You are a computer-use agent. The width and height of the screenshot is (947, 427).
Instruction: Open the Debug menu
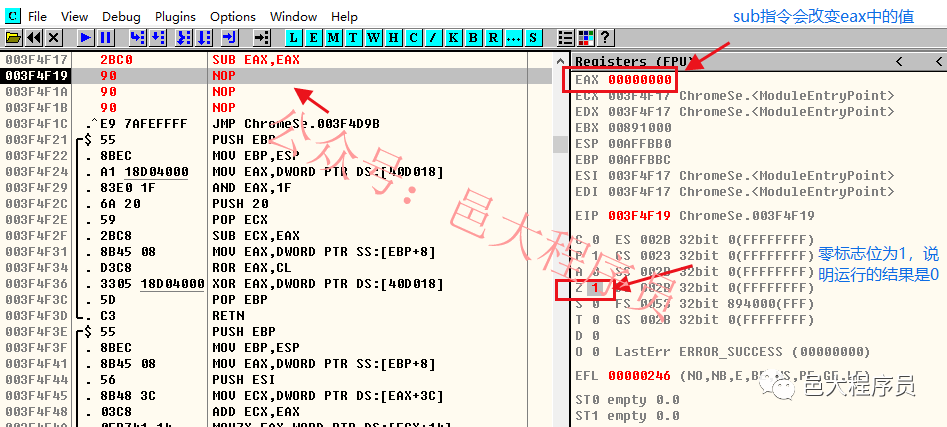[x=121, y=17]
